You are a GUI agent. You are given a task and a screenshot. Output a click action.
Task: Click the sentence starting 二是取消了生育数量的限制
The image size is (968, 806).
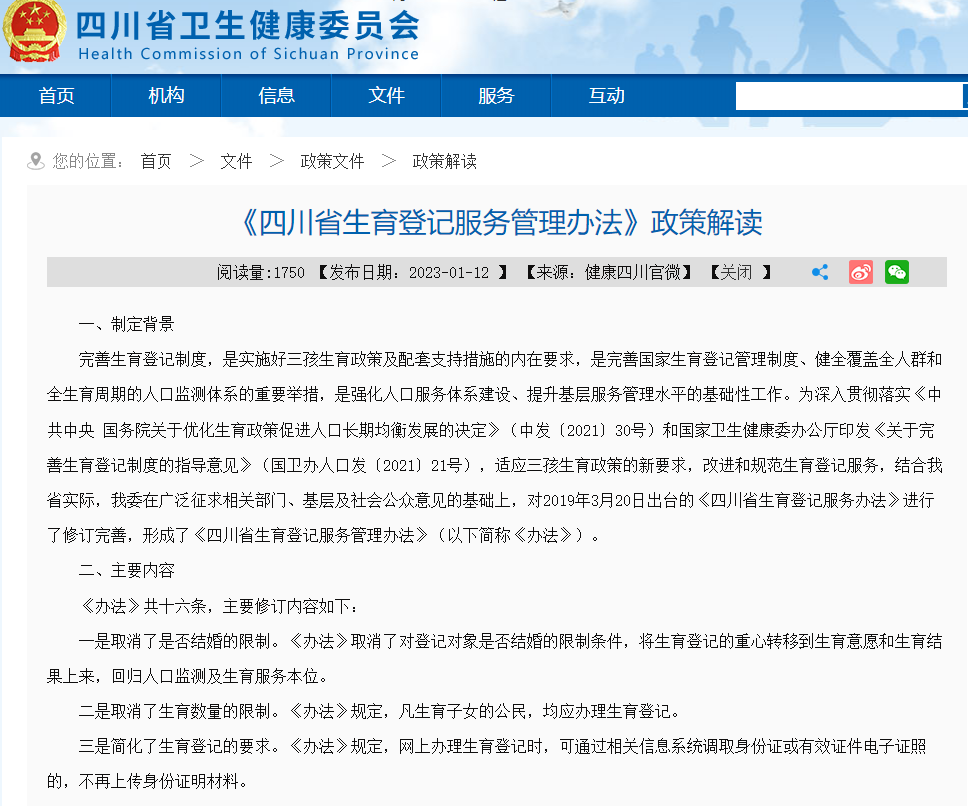click(x=380, y=712)
